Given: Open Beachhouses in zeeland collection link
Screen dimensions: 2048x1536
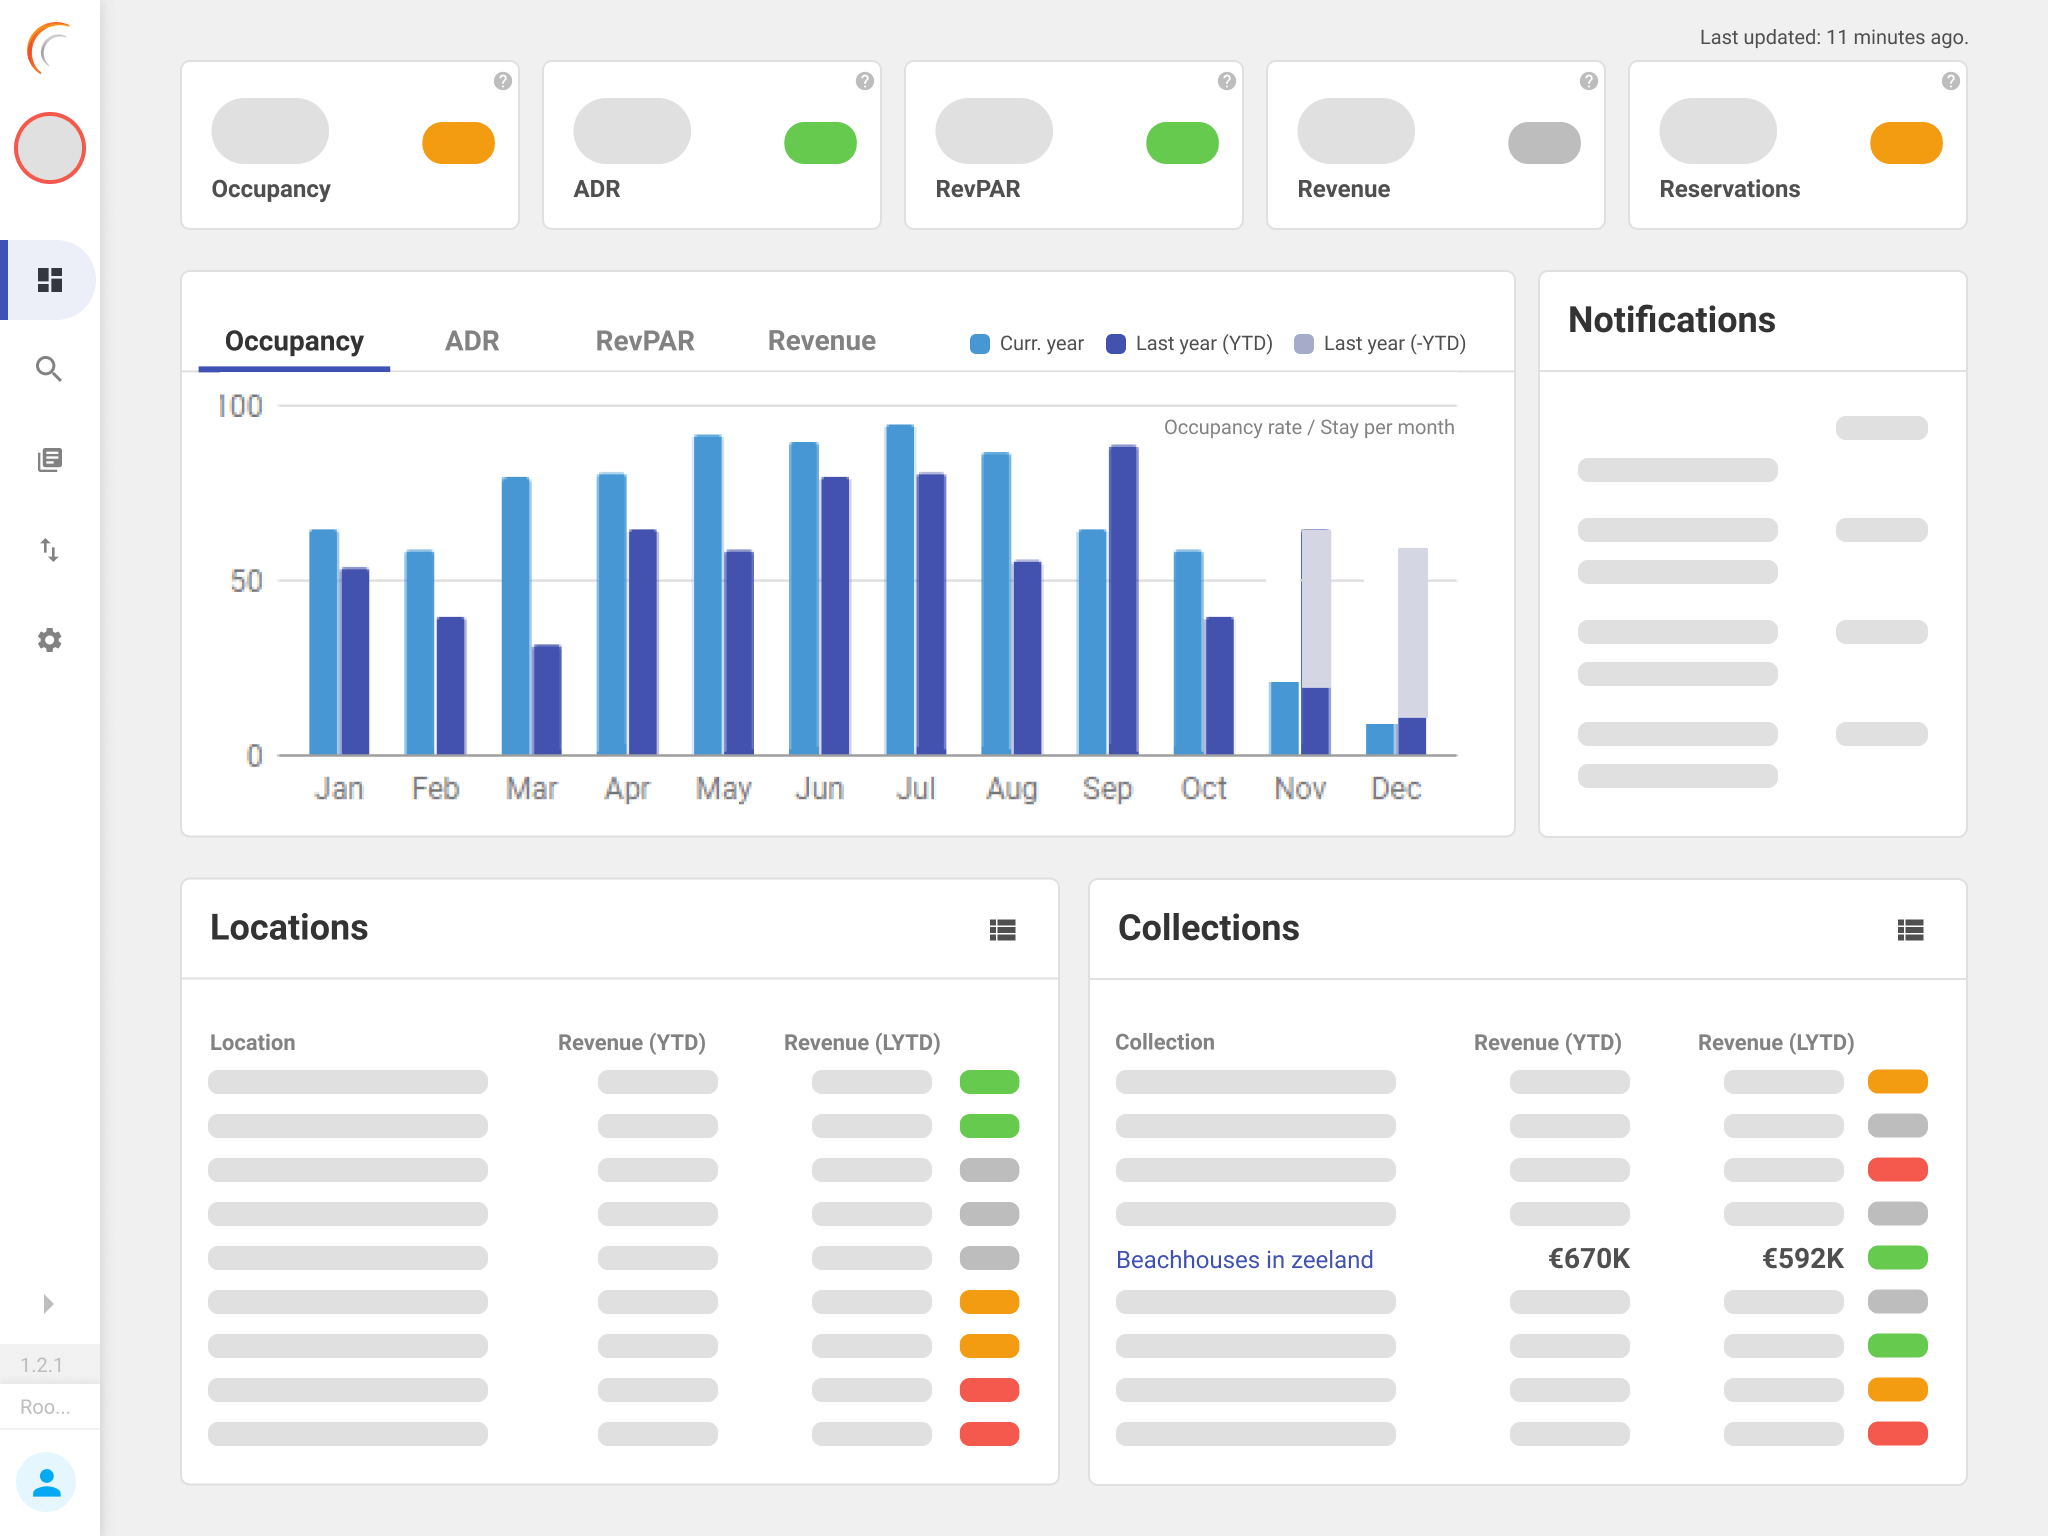Looking at the screenshot, I should click(1244, 1259).
